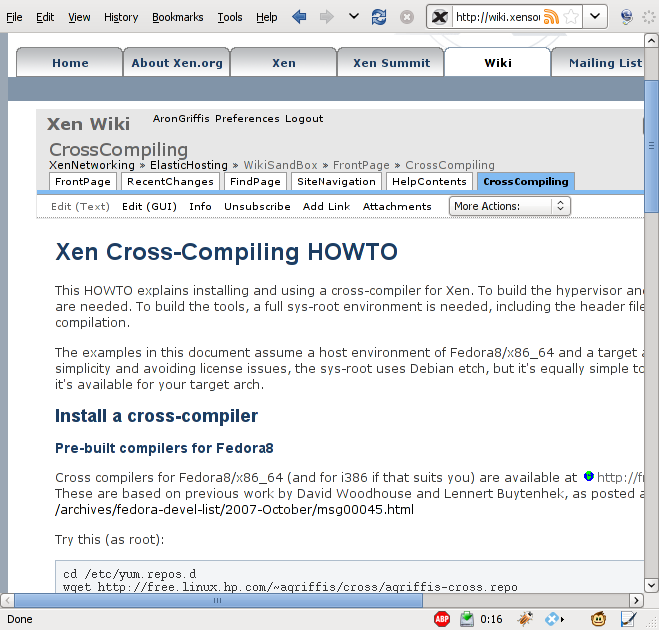Follow the WikiSandBox trail link
Screen dimensions: 659x630
[x=280, y=165]
